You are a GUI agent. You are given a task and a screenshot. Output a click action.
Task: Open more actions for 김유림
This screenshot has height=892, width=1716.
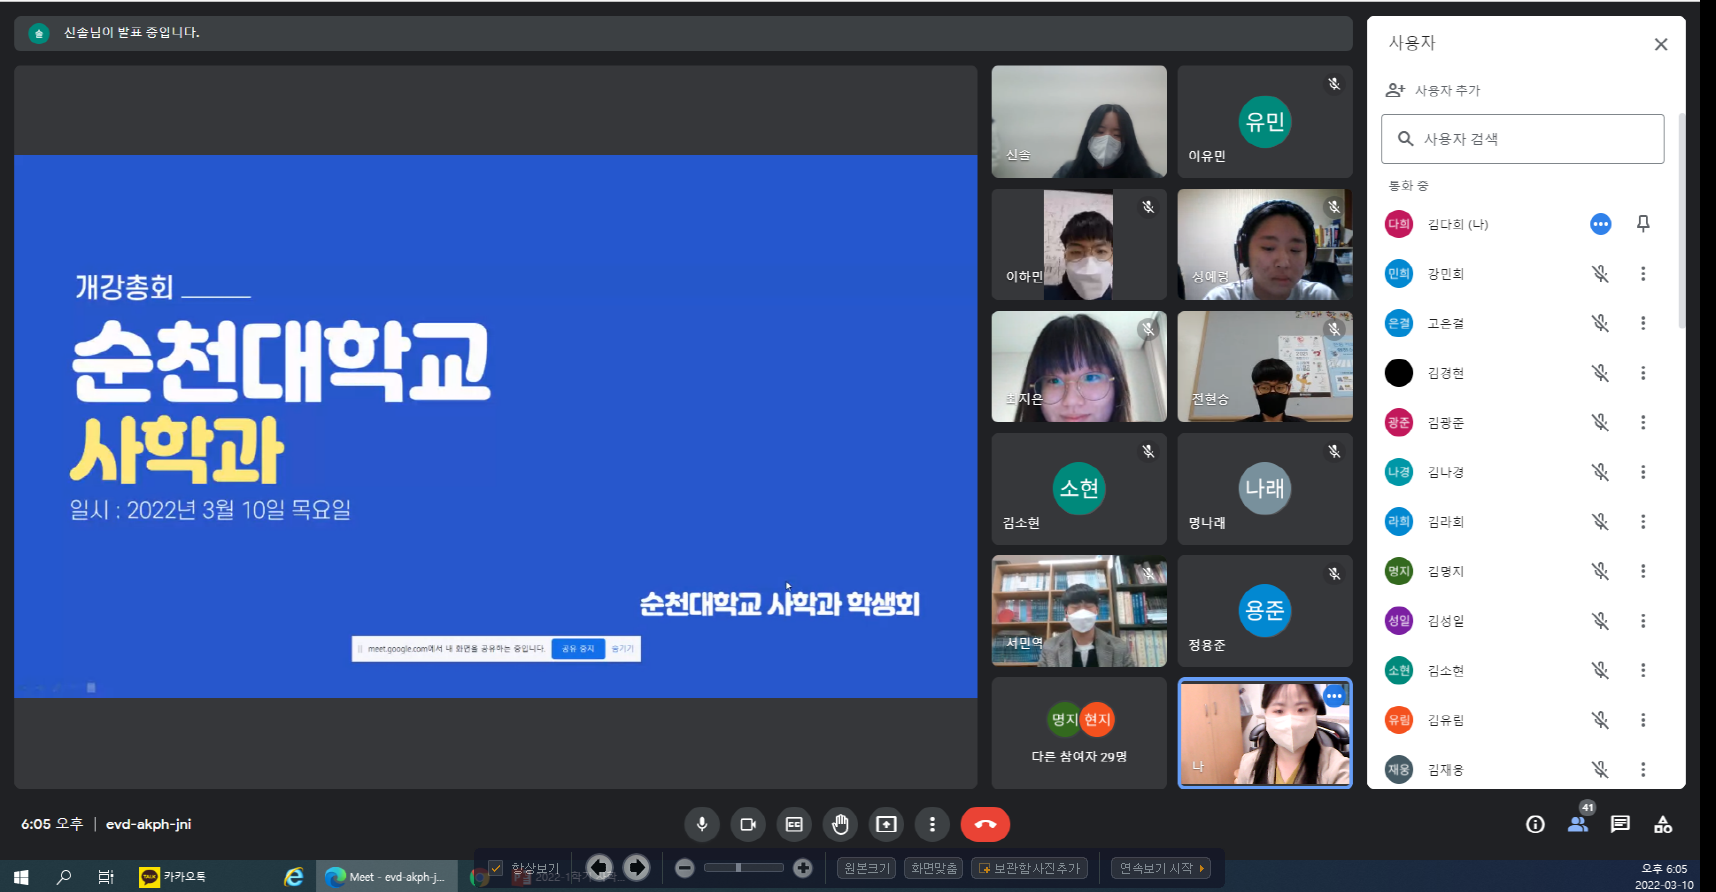coord(1643,720)
